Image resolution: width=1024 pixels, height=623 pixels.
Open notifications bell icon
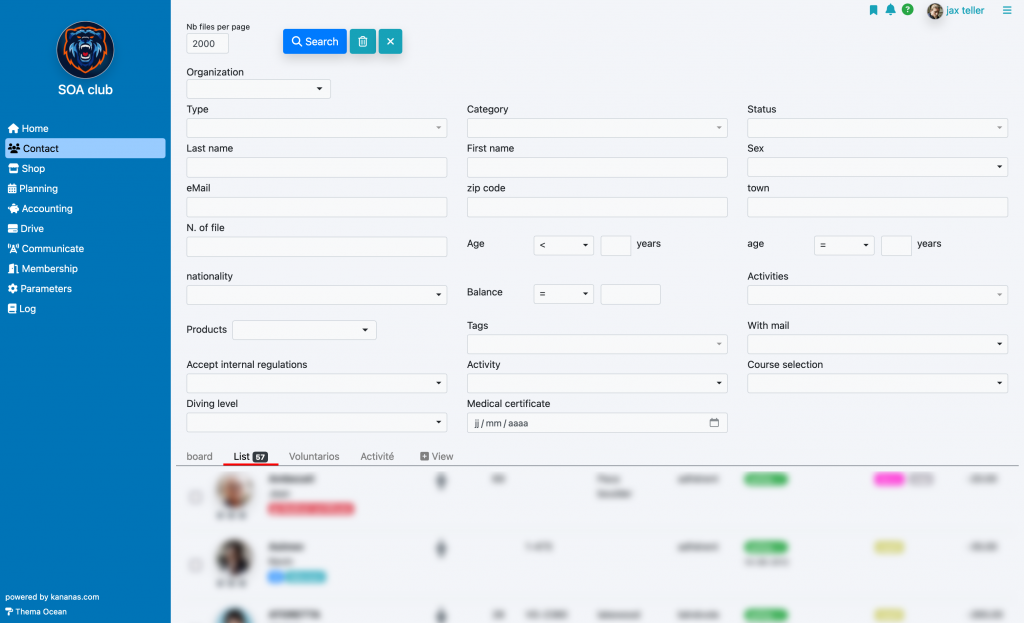[890, 10]
